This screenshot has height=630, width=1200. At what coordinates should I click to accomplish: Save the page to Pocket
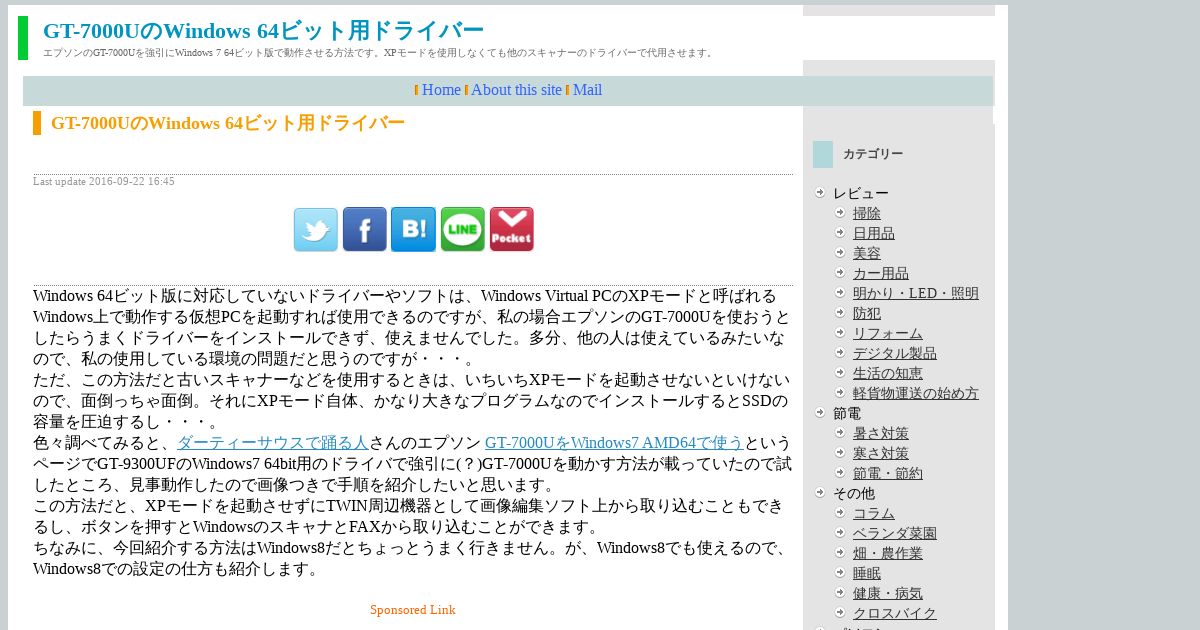(511, 229)
